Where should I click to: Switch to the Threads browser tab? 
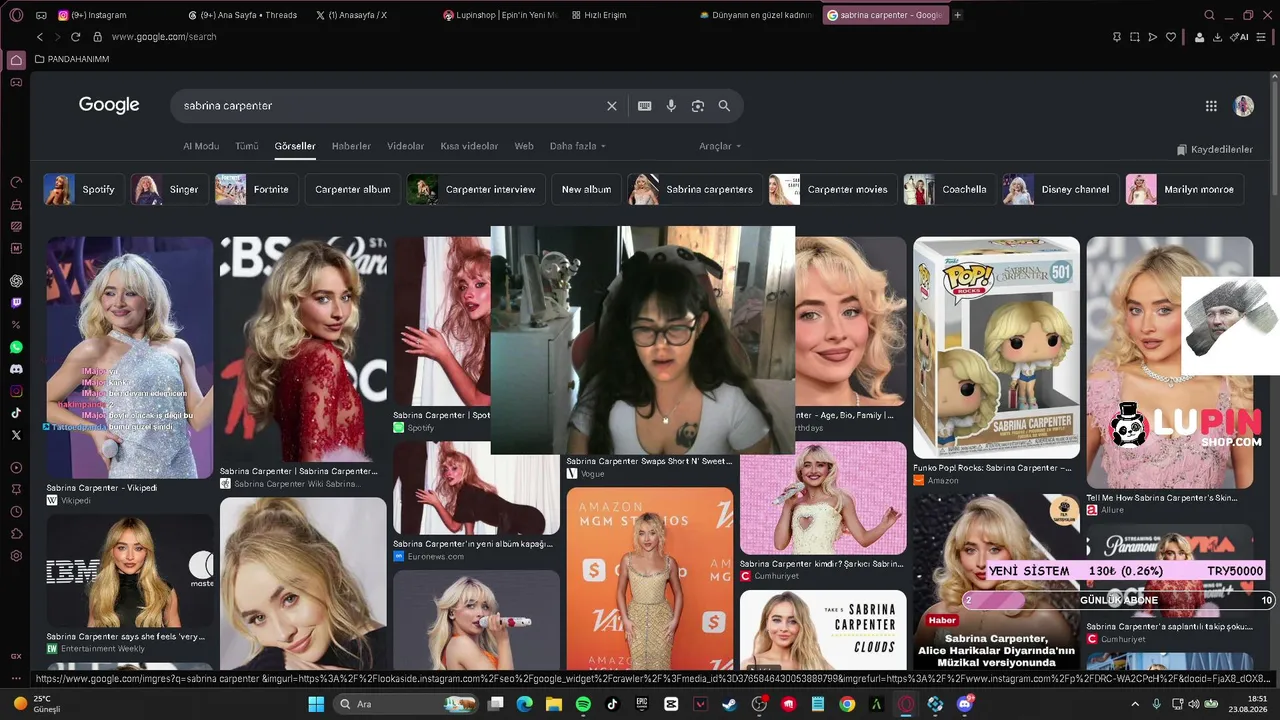[246, 15]
